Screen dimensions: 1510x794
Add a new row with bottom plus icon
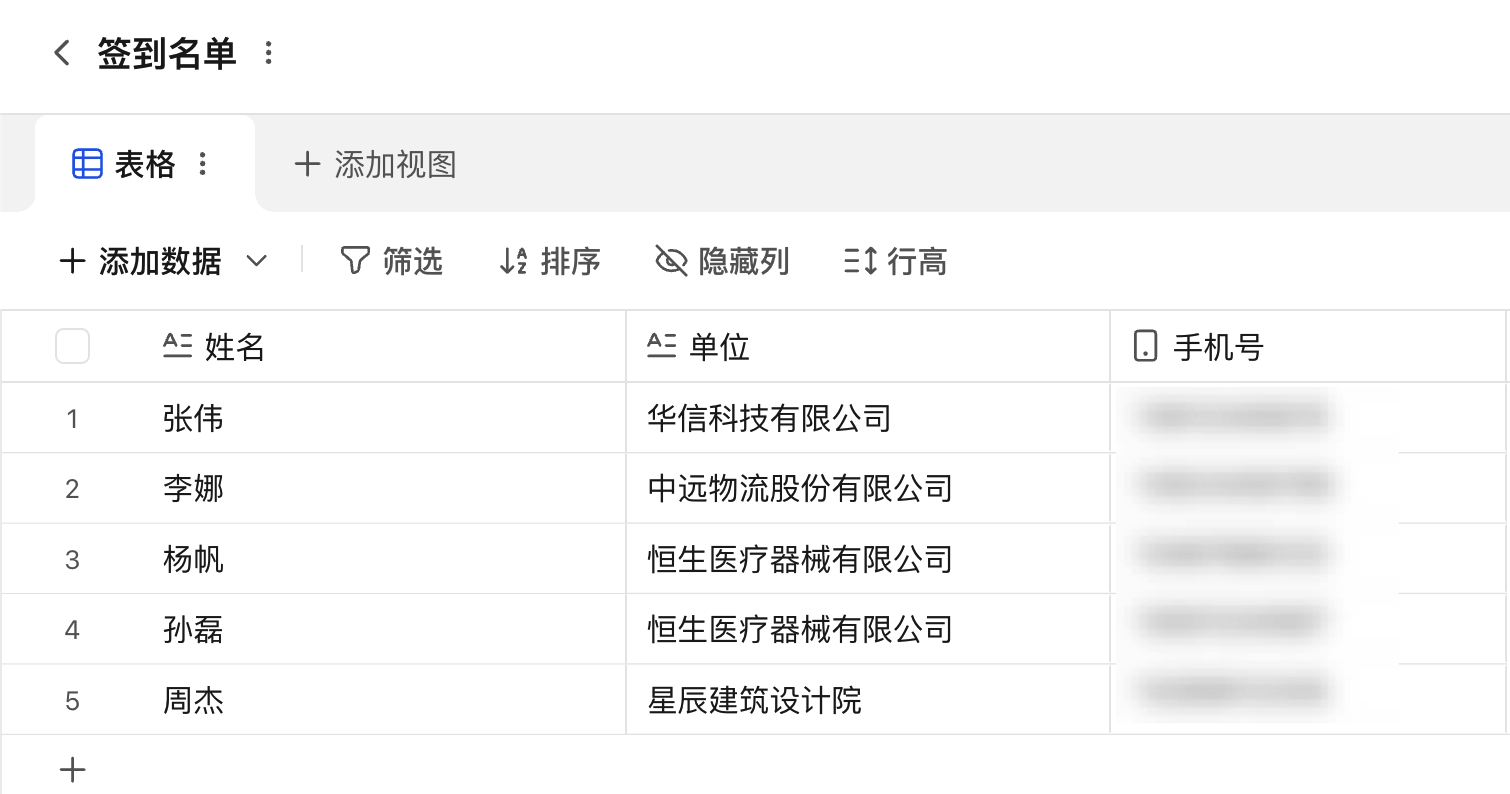tap(73, 769)
